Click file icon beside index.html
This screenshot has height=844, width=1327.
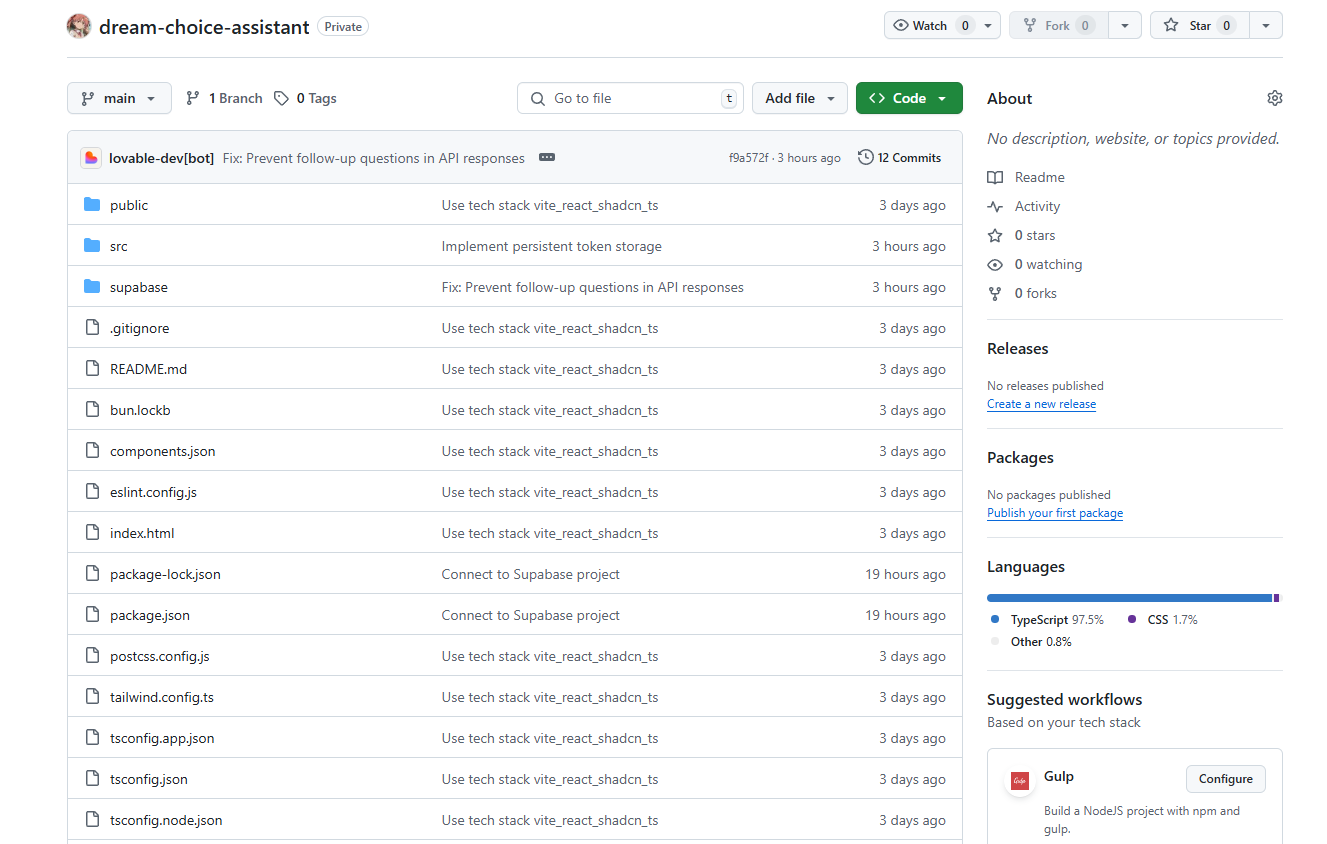(92, 533)
